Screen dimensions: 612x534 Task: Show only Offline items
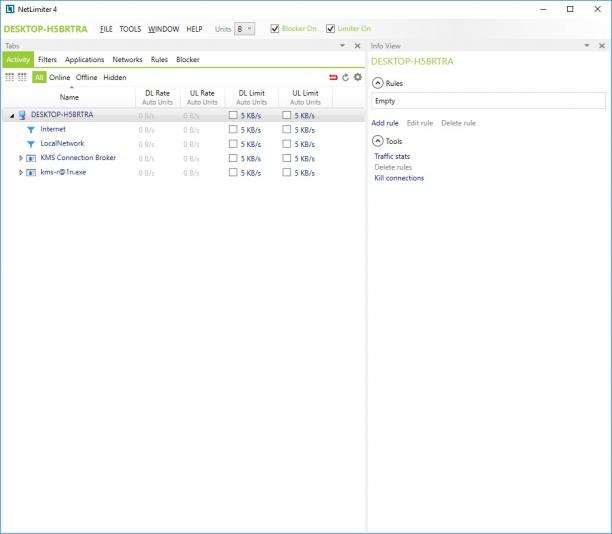[x=86, y=77]
